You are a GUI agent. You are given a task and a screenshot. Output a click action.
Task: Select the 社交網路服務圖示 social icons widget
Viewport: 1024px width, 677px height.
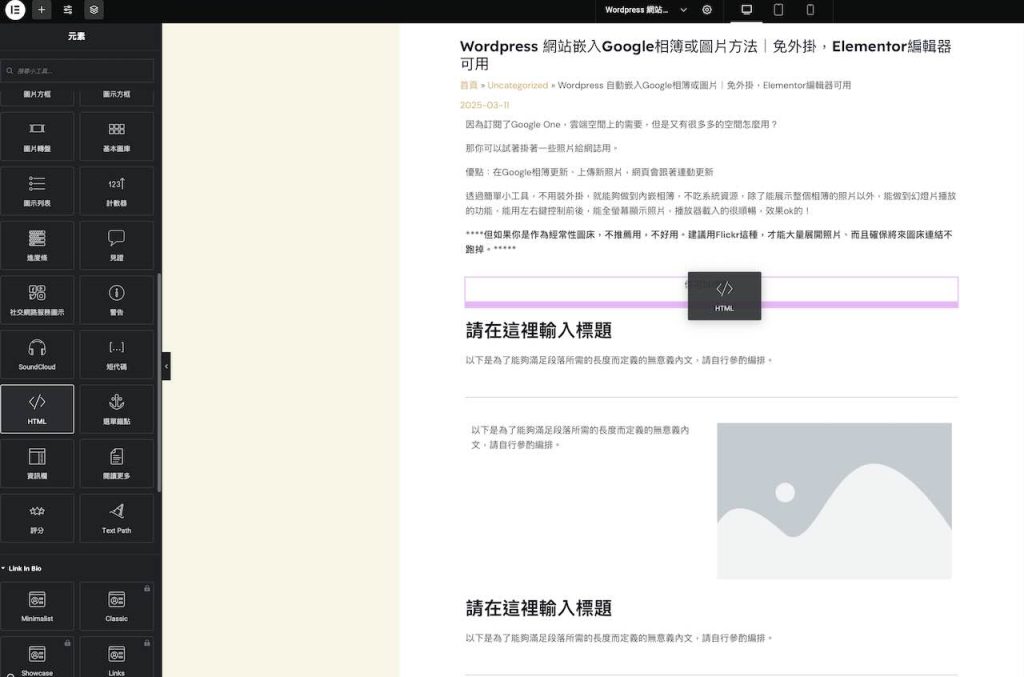pyautogui.click(x=37, y=300)
